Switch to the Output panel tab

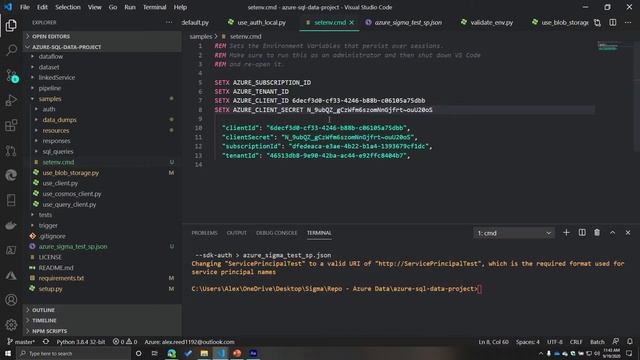pos(236,233)
